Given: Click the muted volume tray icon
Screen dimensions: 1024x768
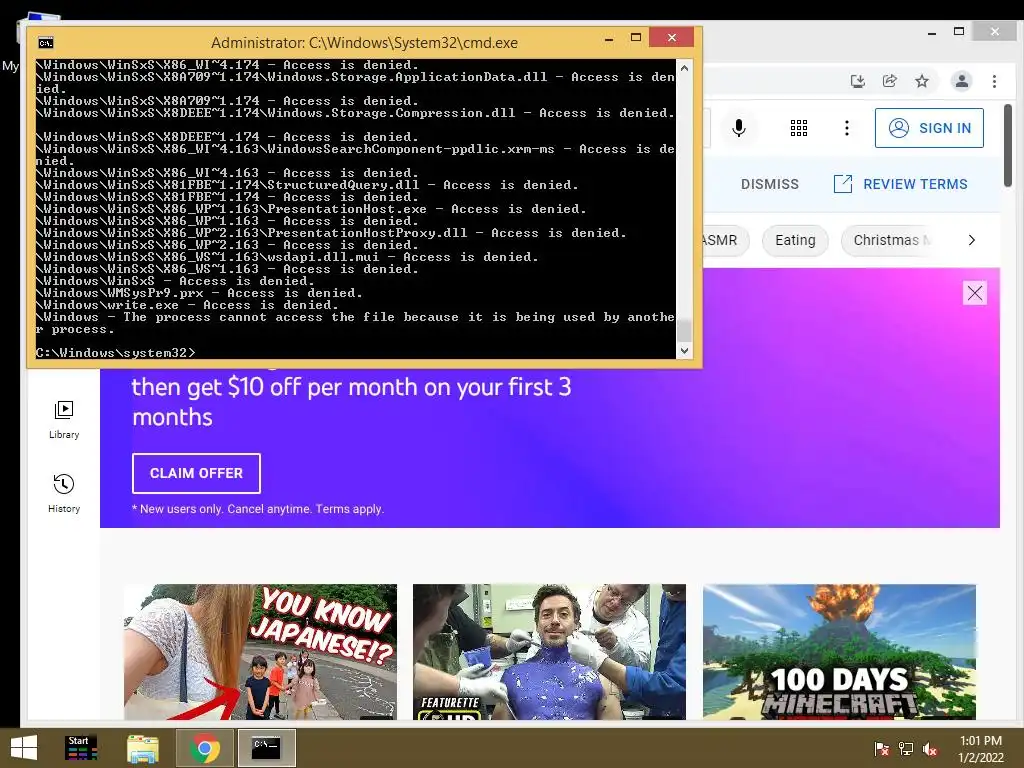Looking at the screenshot, I should 930,749.
